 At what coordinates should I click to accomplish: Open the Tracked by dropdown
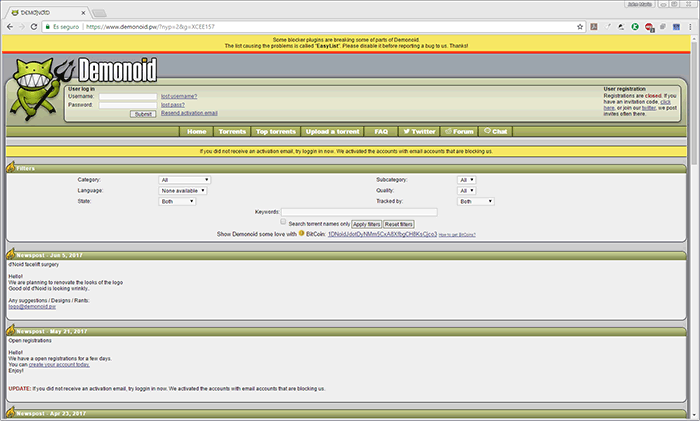click(475, 201)
